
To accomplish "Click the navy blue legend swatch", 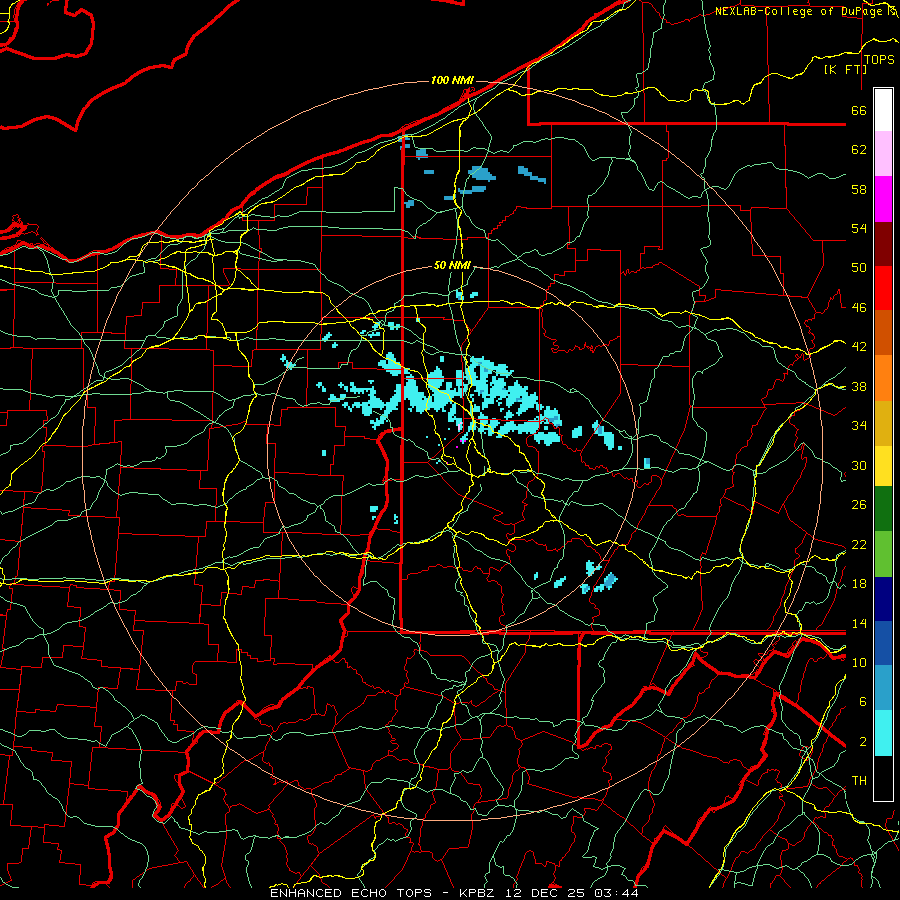I will (883, 599).
